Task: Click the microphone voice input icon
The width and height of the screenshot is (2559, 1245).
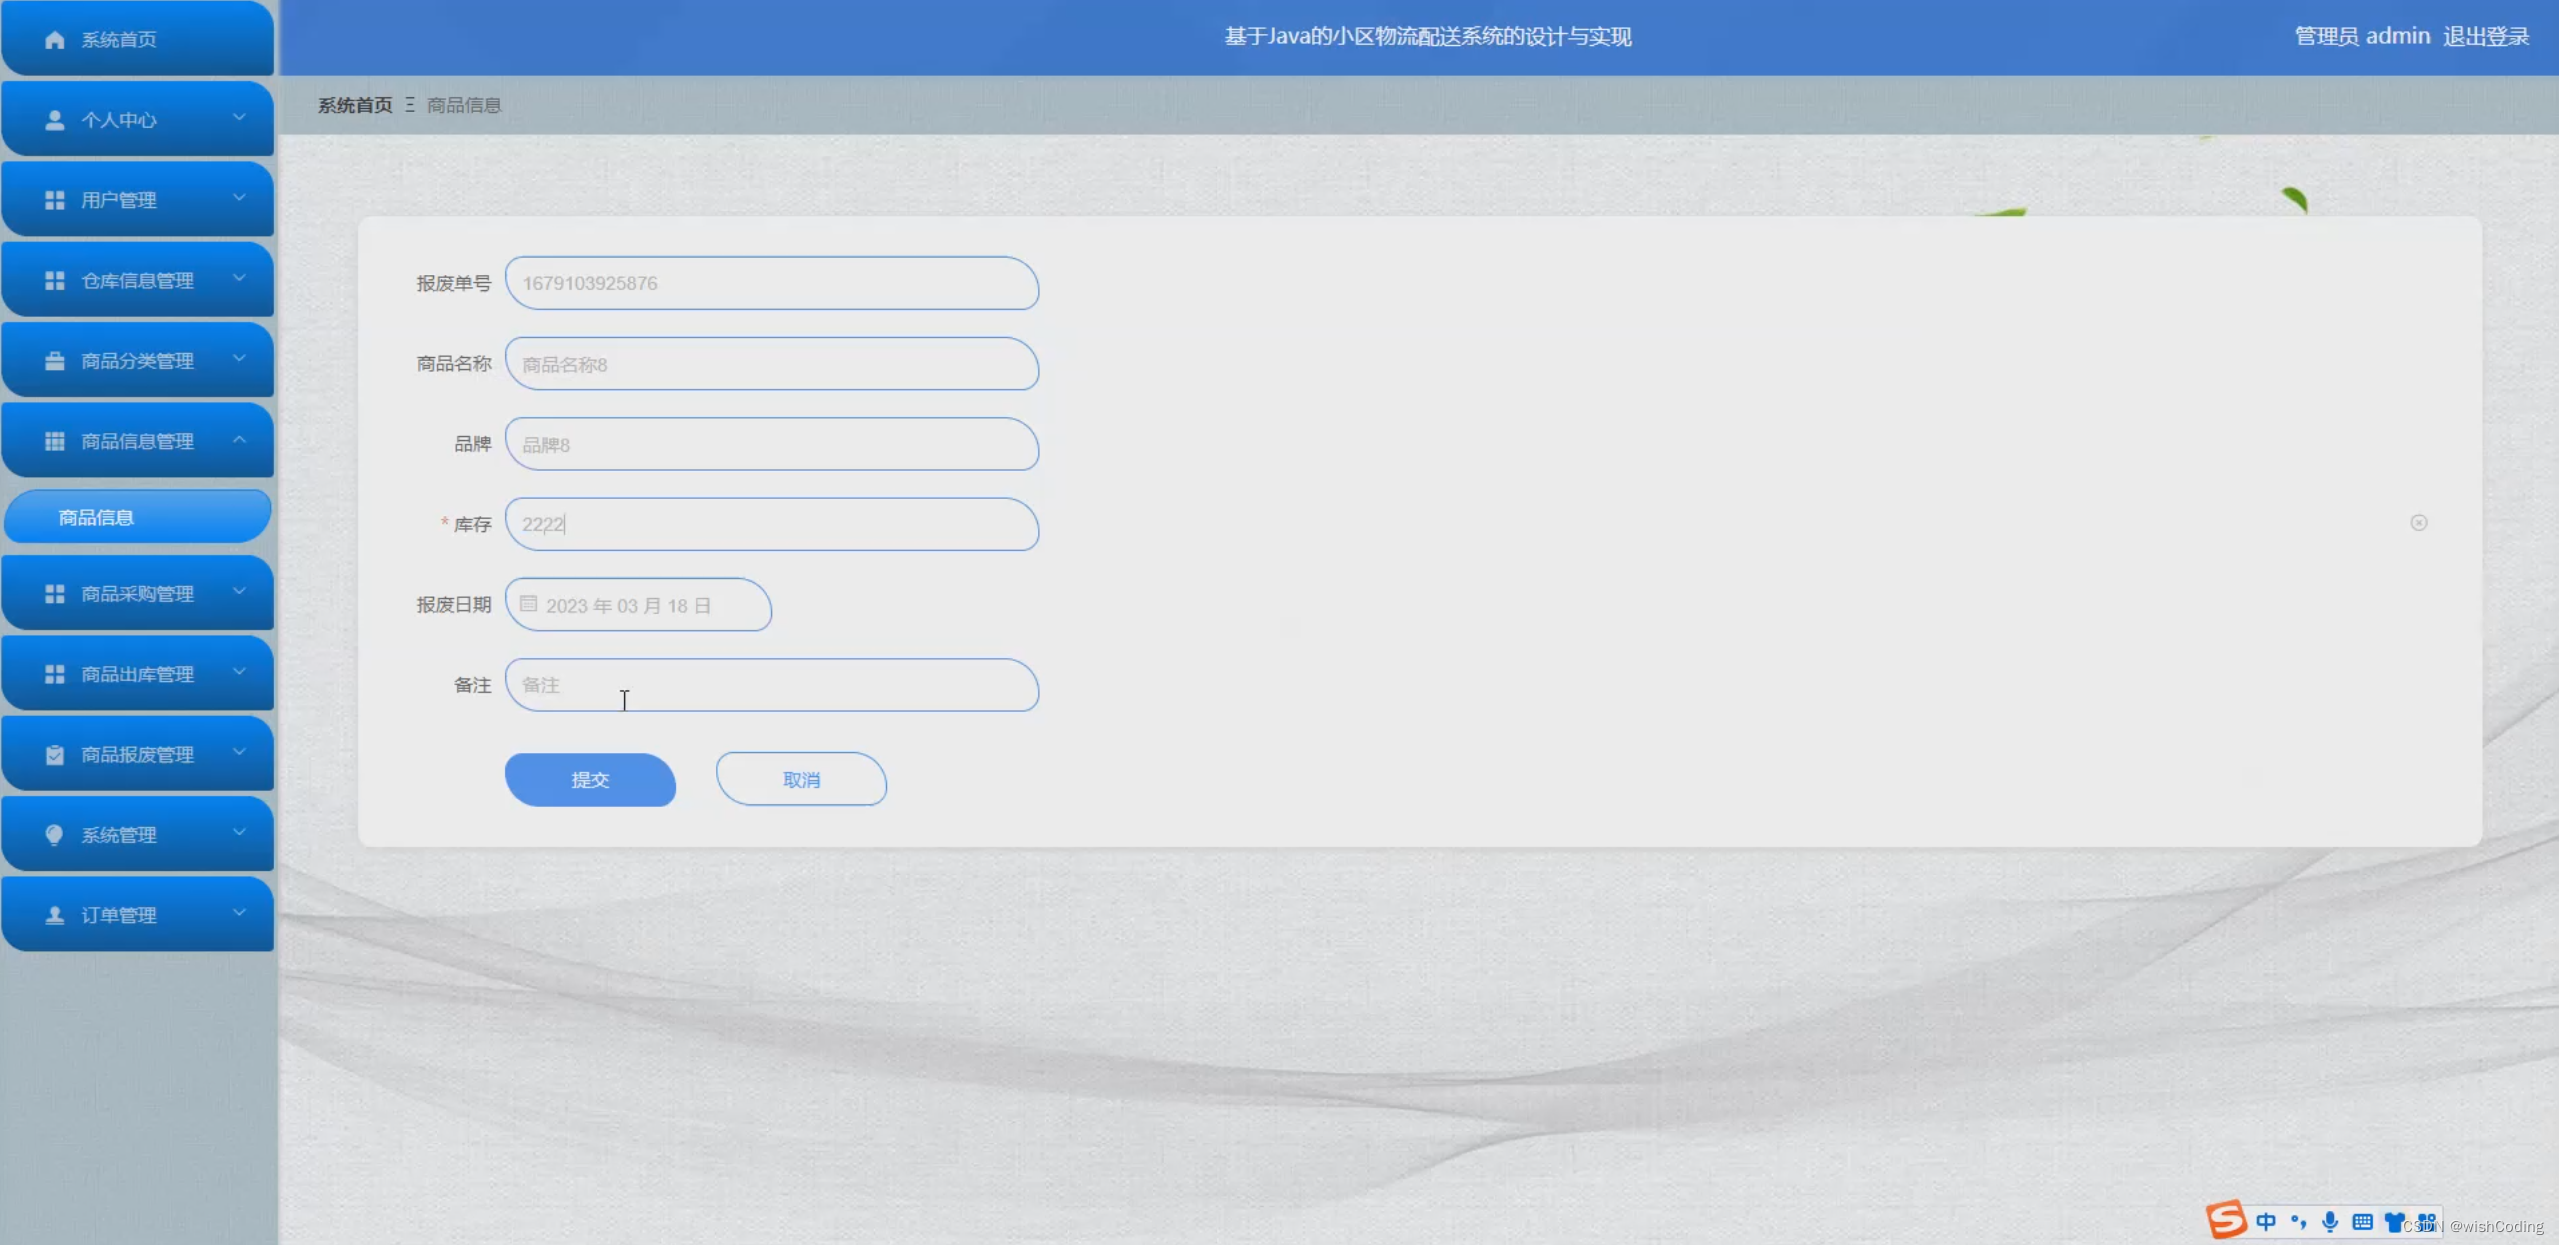Action: 2331,1222
